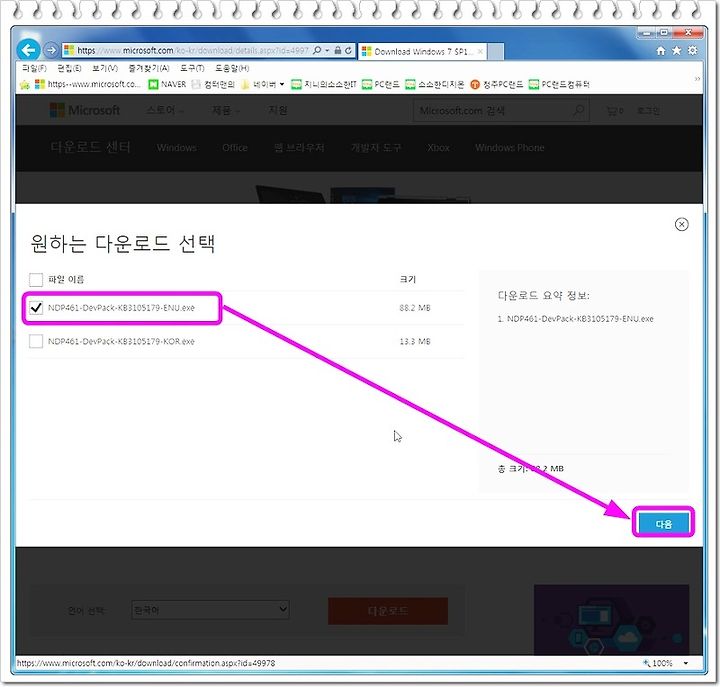Click the site search magnifier icon
720x687 pixels.
pos(579,110)
